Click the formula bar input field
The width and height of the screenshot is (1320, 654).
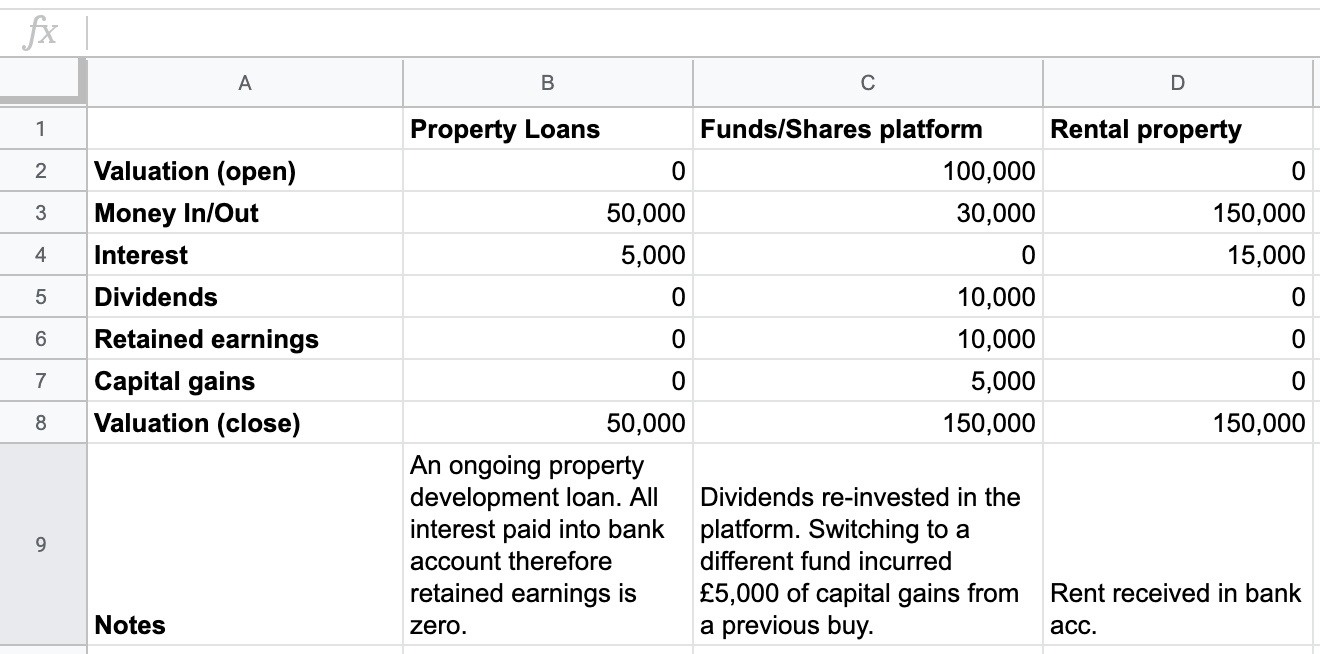pyautogui.click(x=700, y=34)
